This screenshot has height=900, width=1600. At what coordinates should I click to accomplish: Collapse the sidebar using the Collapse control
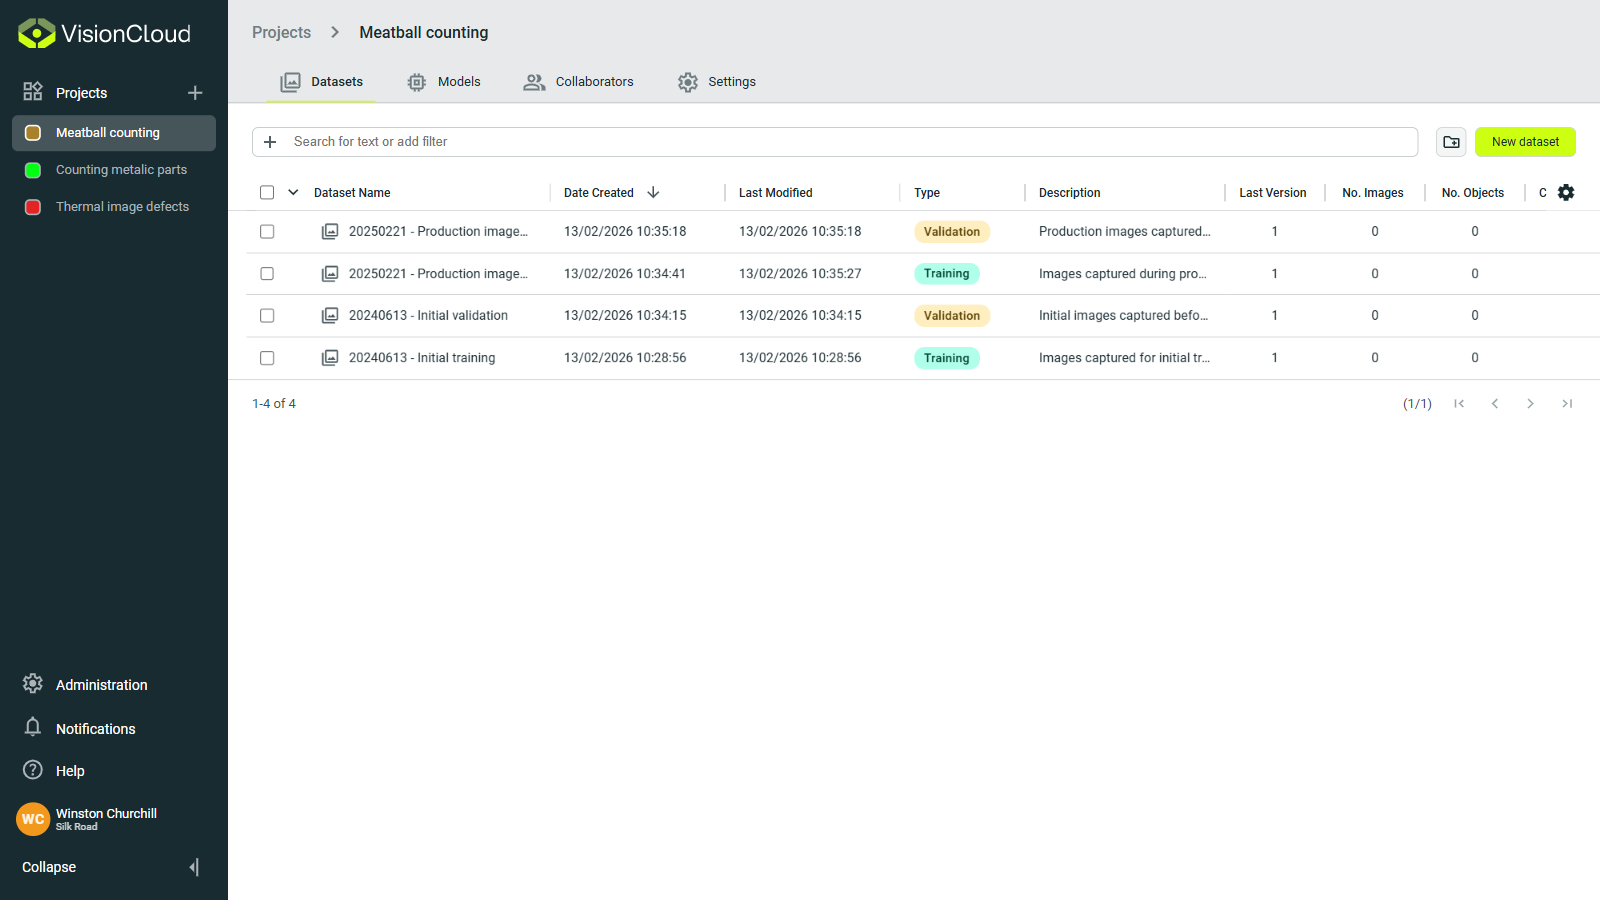(x=47, y=867)
